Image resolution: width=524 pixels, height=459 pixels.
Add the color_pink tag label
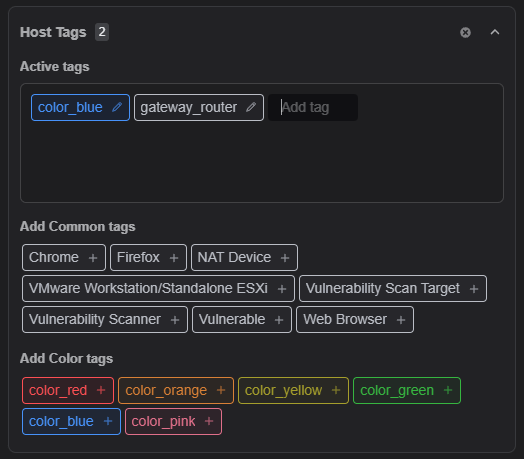click(x=163, y=422)
